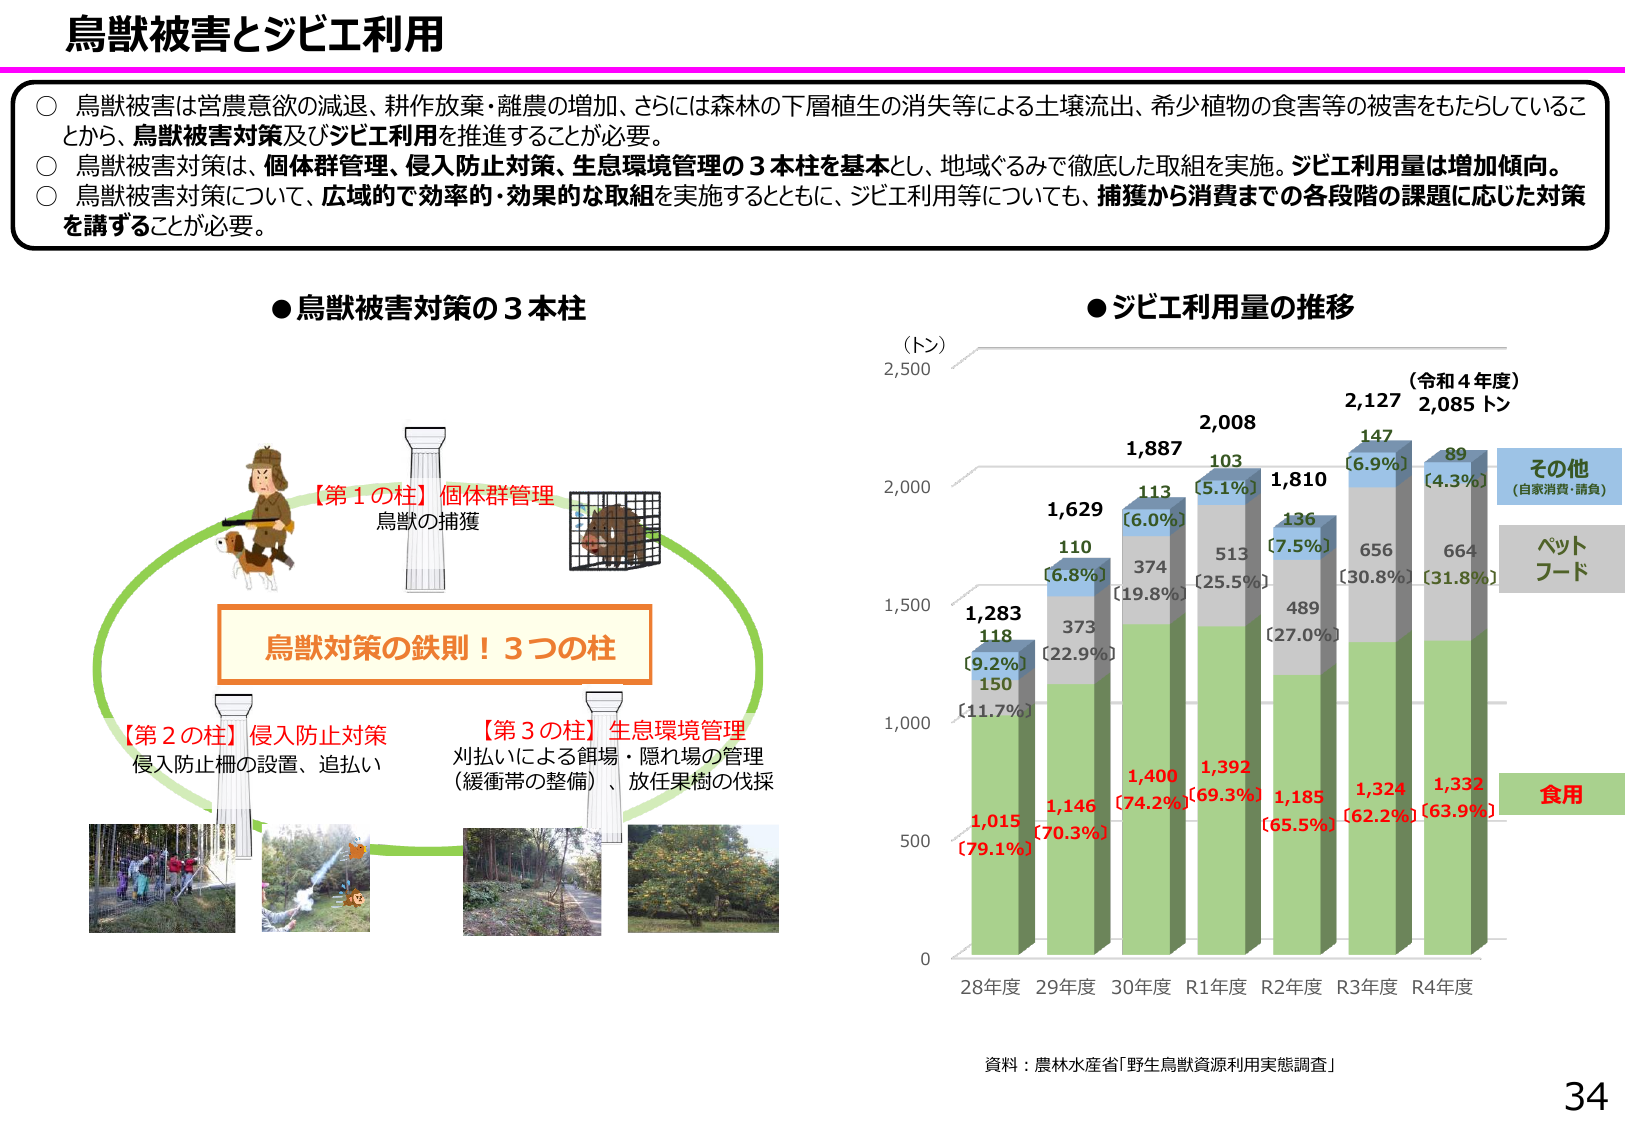The width and height of the screenshot is (1625, 1125).
Task: Select the green 食用 legend box
Action: (x=1560, y=794)
